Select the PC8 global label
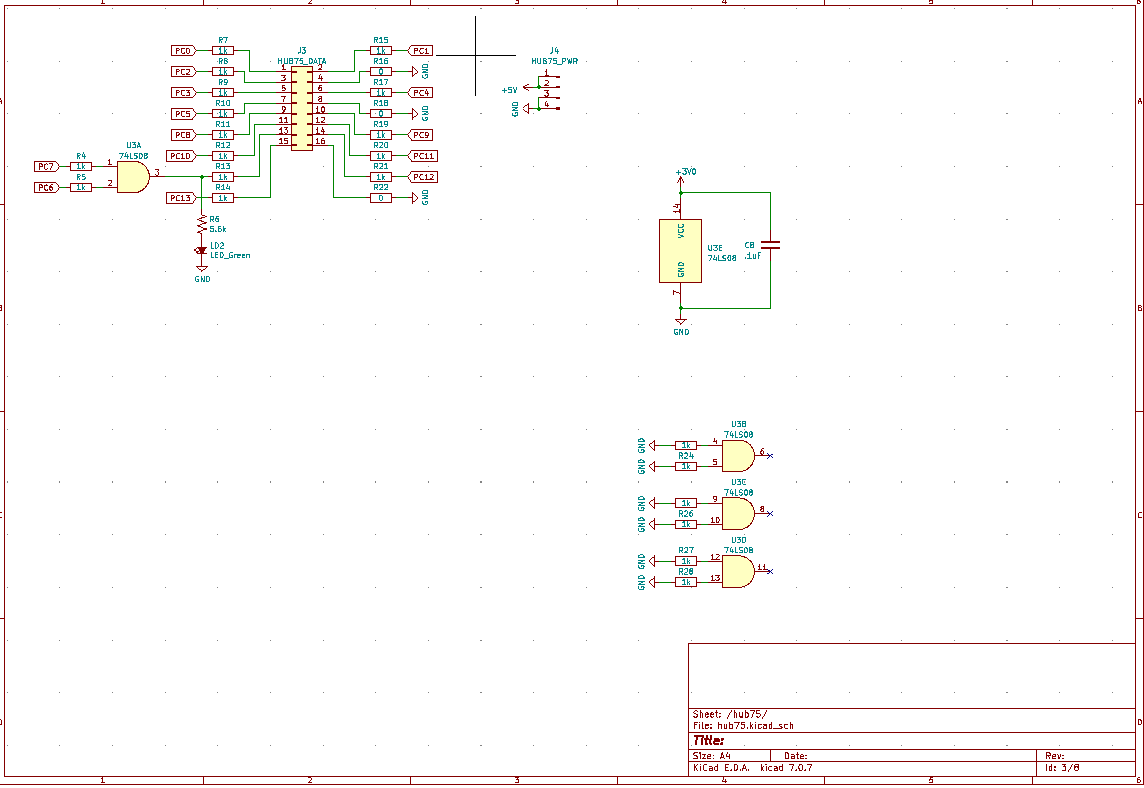Screen dimensions: 1144x788 coord(183,135)
